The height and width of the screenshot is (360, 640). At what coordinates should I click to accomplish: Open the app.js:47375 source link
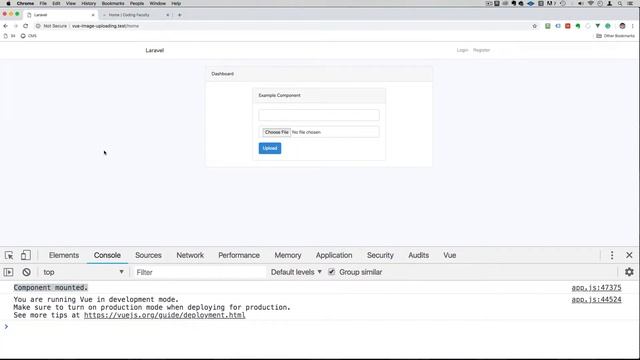(596, 288)
